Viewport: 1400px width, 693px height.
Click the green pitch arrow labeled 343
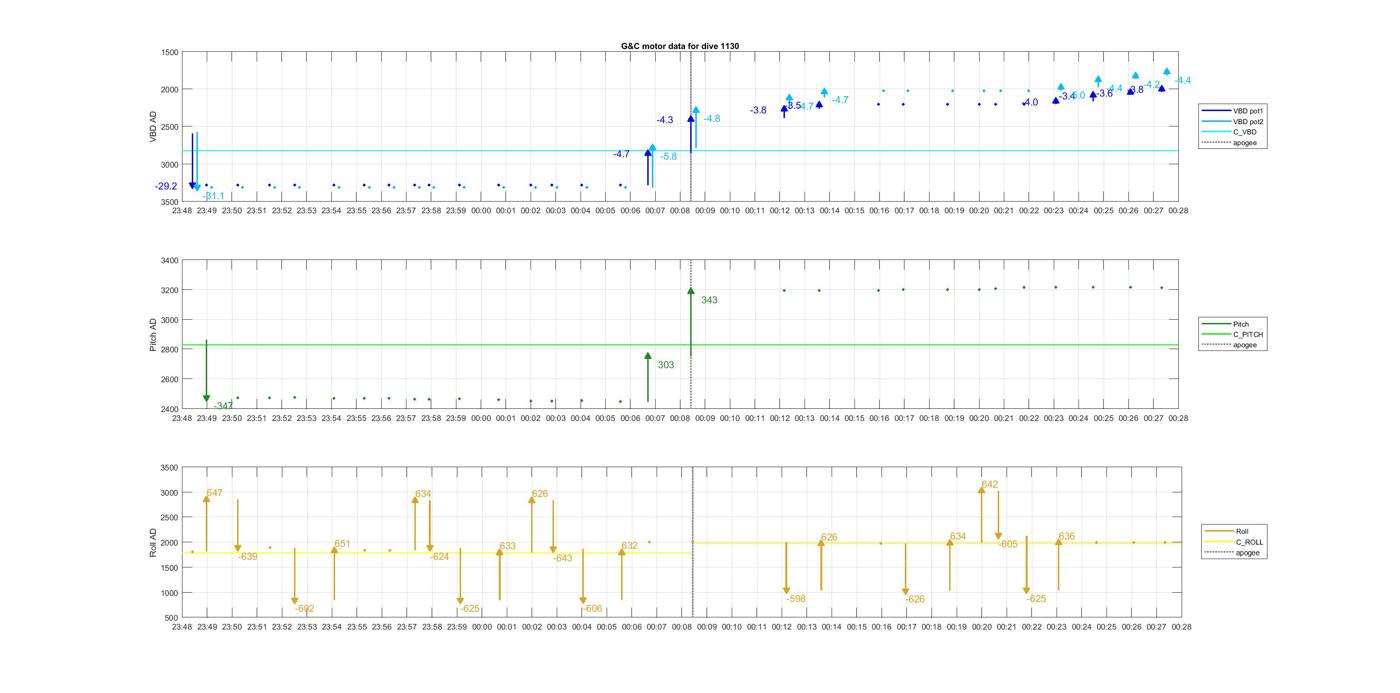coord(691,320)
